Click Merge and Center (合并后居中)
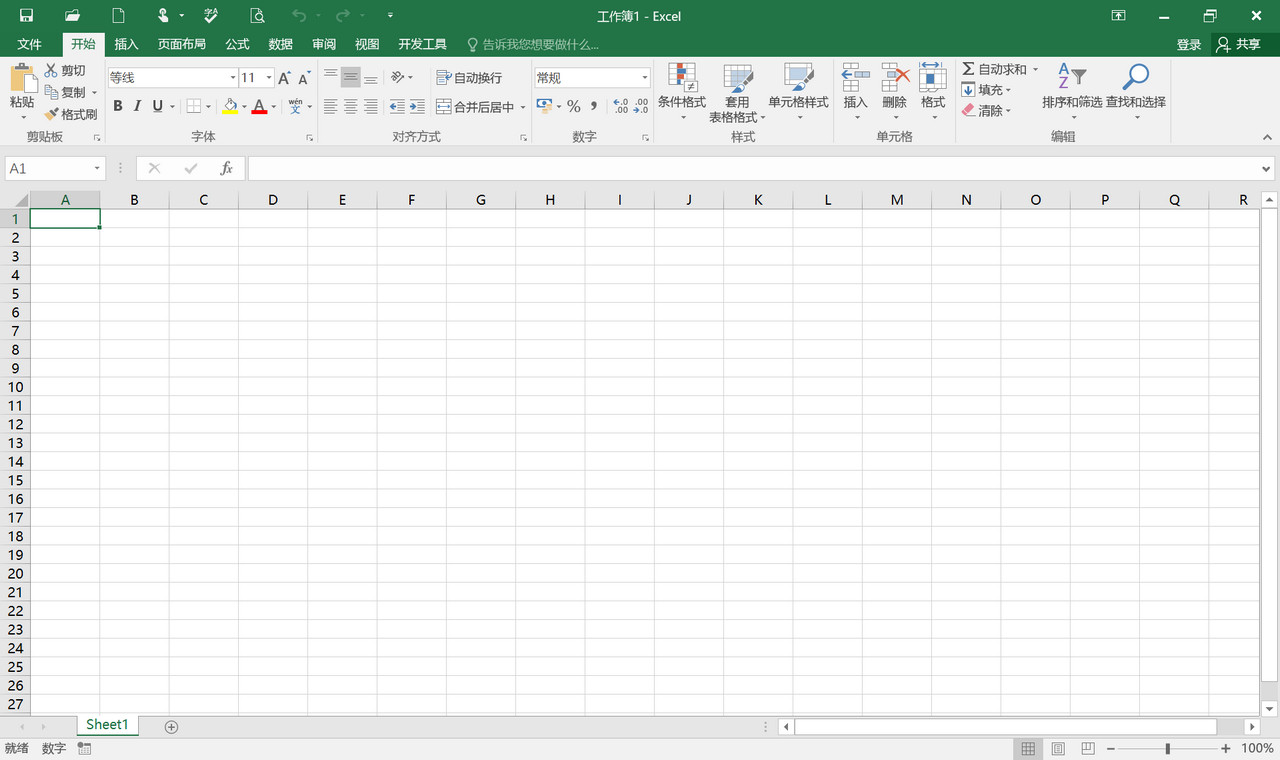Screen dimensions: 1280x760 pyautogui.click(x=476, y=106)
